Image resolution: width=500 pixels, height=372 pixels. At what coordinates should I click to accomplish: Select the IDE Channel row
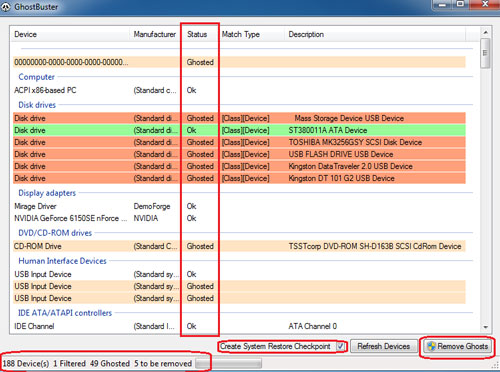(x=239, y=326)
